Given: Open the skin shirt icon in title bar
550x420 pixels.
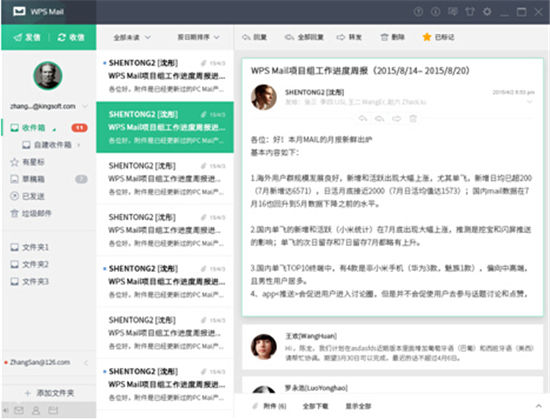Looking at the screenshot, I should pos(470,12).
